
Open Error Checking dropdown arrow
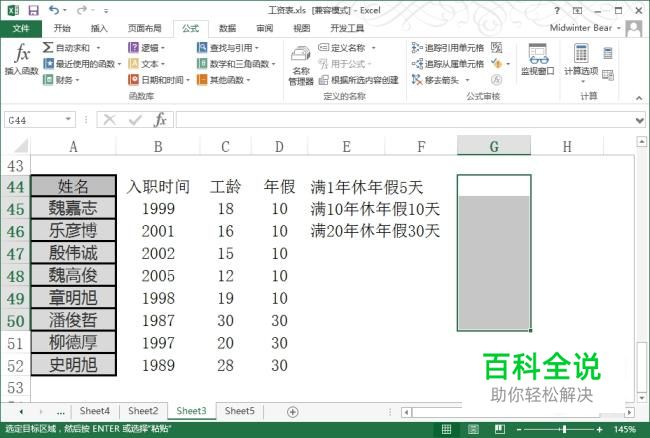508,64
